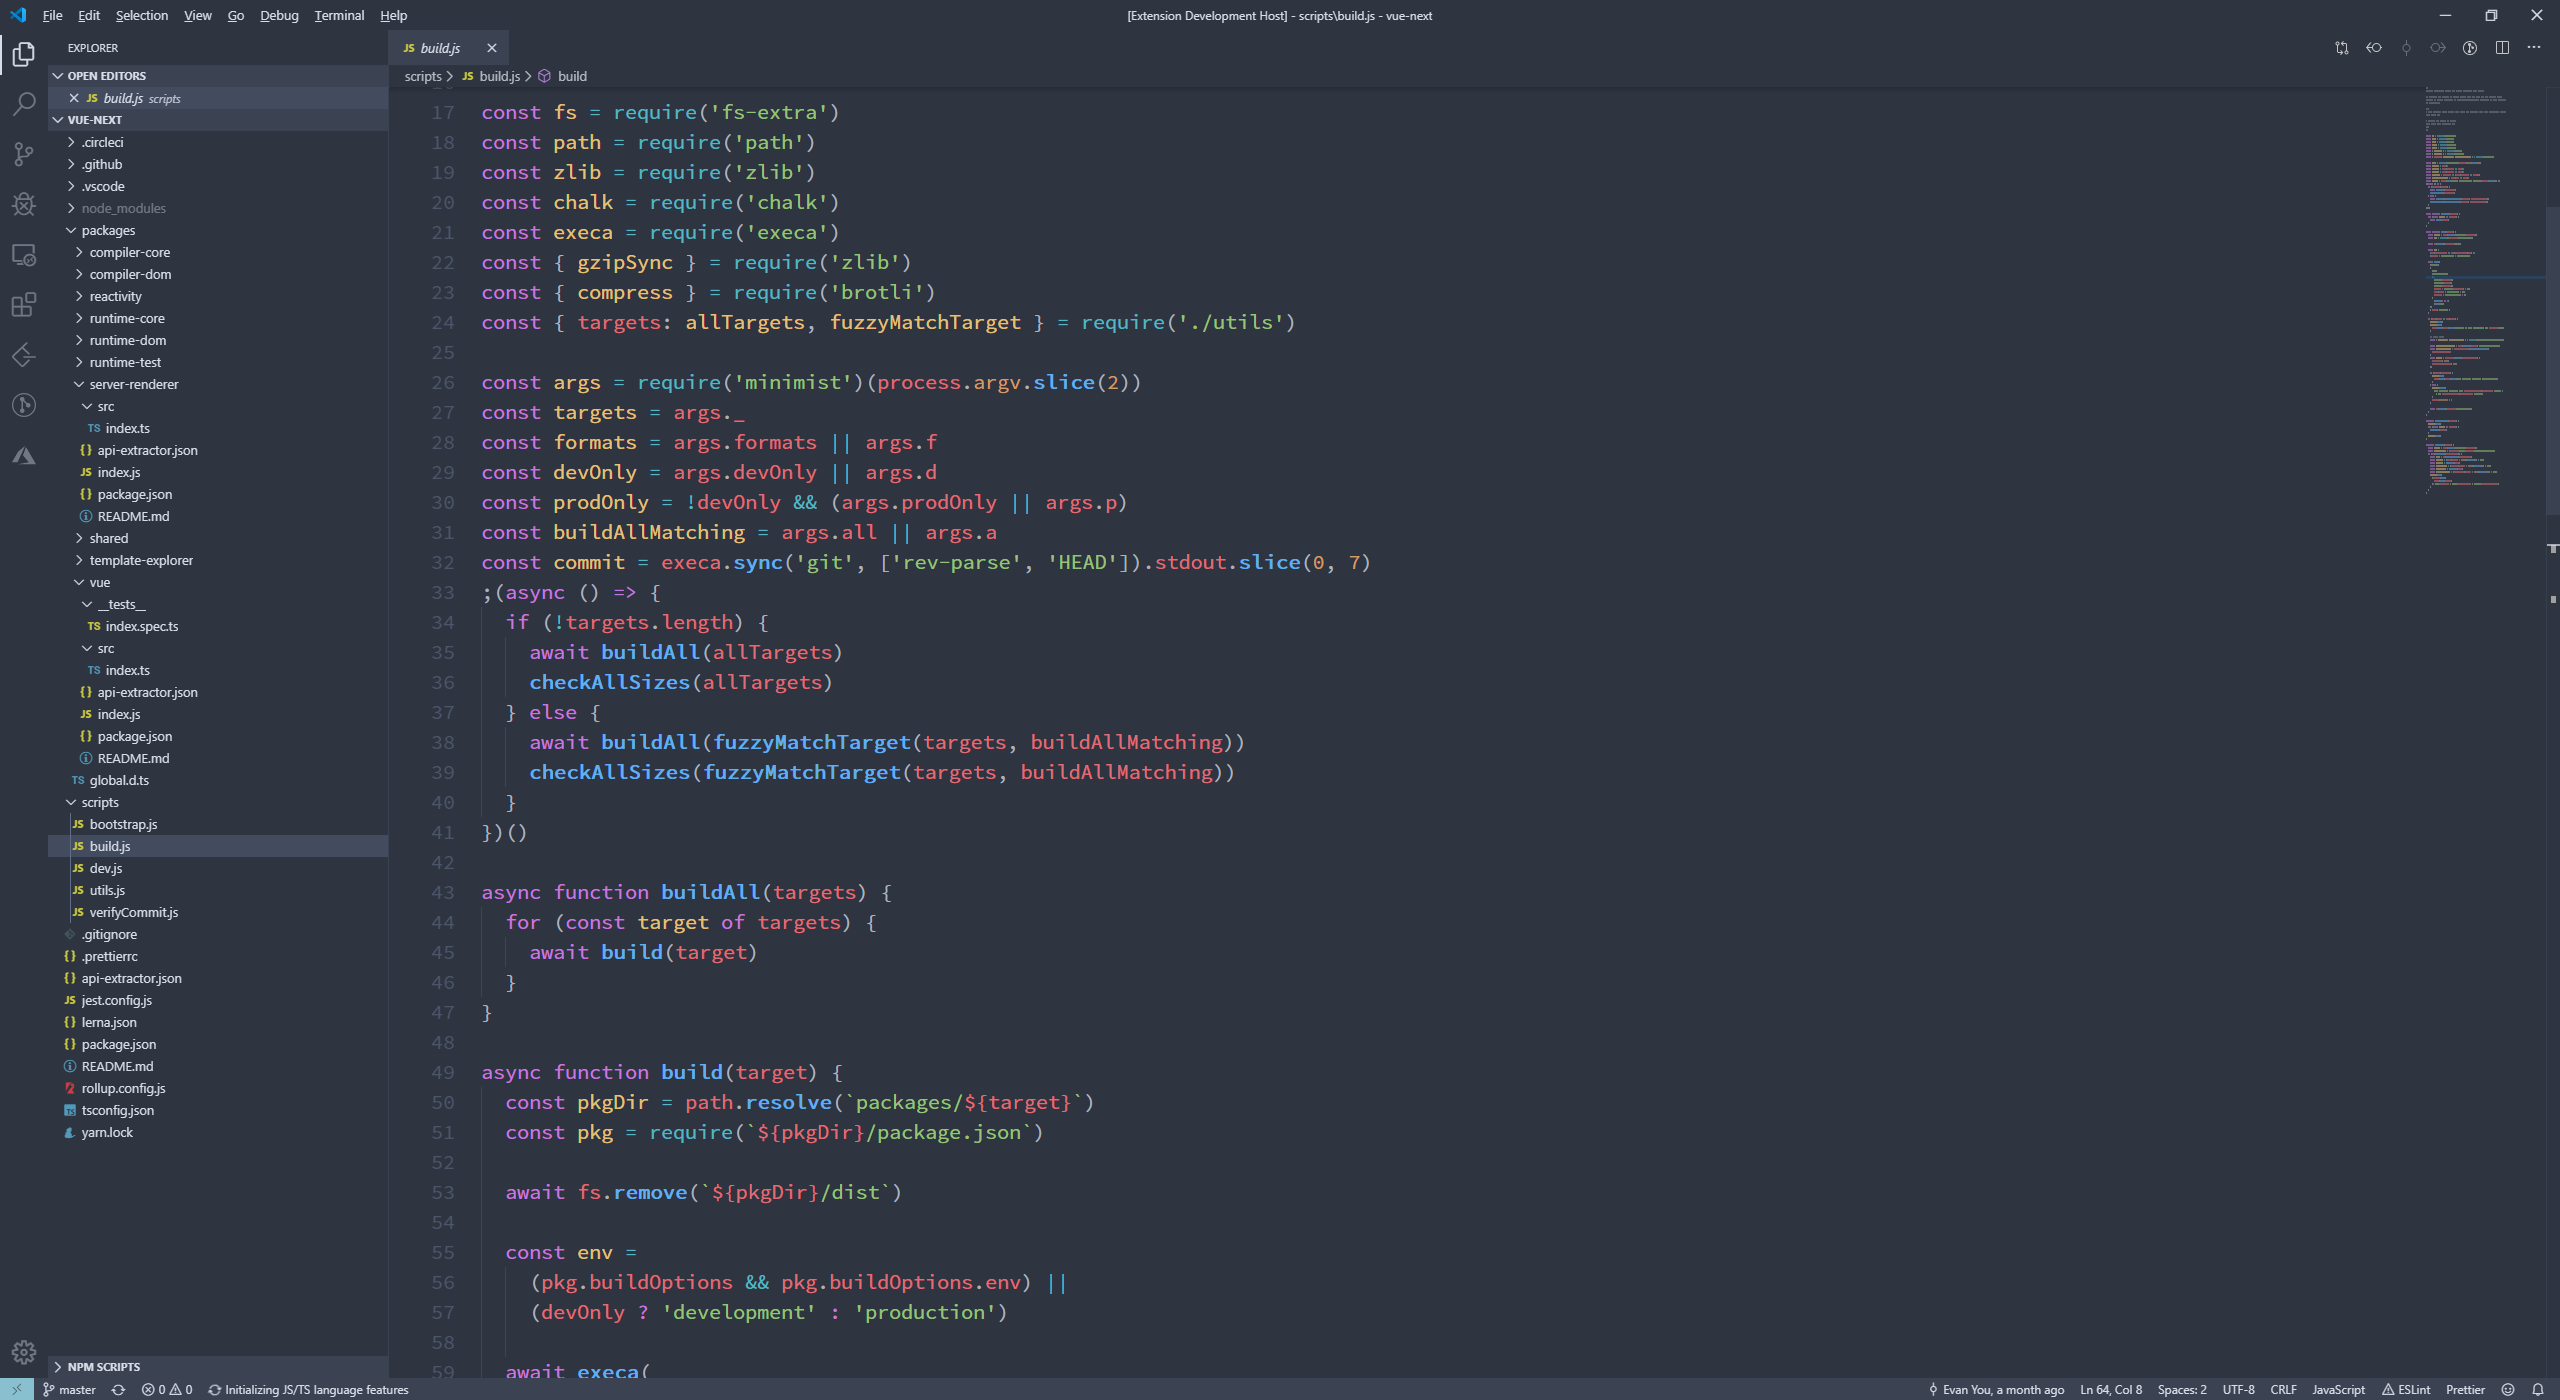Open the Terminal menu
The height and width of the screenshot is (1400, 2560).
(339, 15)
